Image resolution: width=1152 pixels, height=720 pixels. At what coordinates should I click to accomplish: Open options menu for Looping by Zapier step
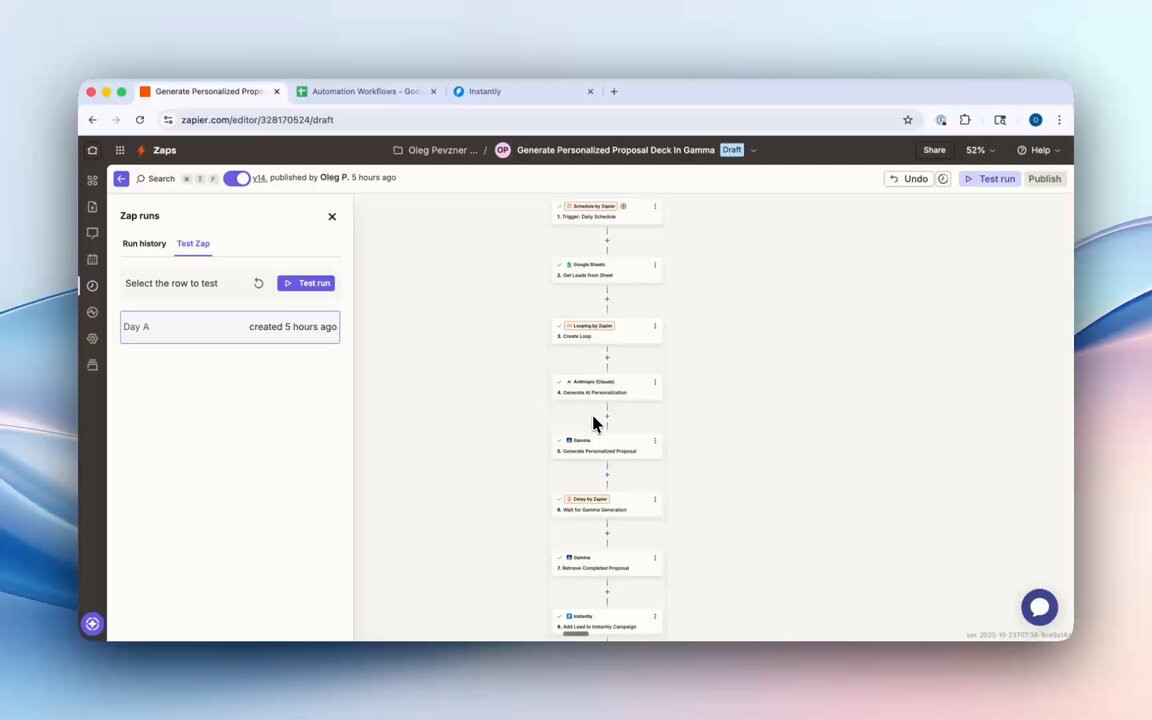coord(655,325)
